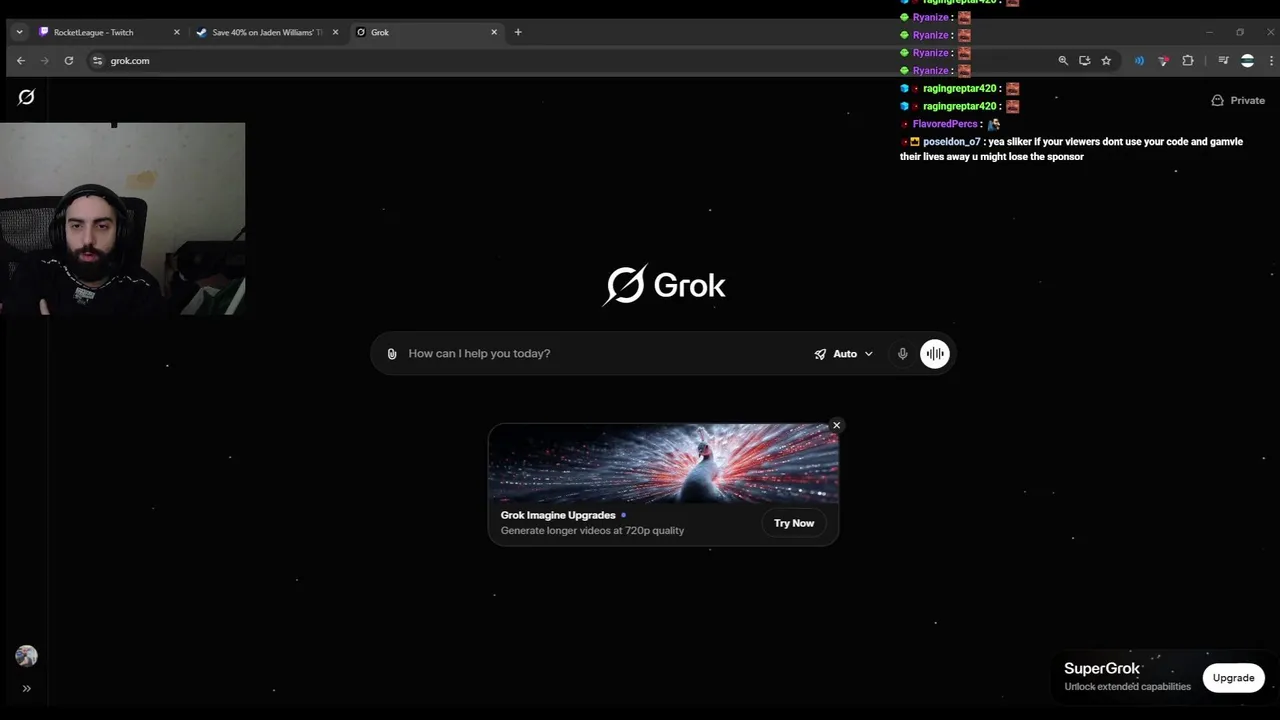Click the zoom magnifier icon in address bar
1280x720 pixels.
[1063, 61]
